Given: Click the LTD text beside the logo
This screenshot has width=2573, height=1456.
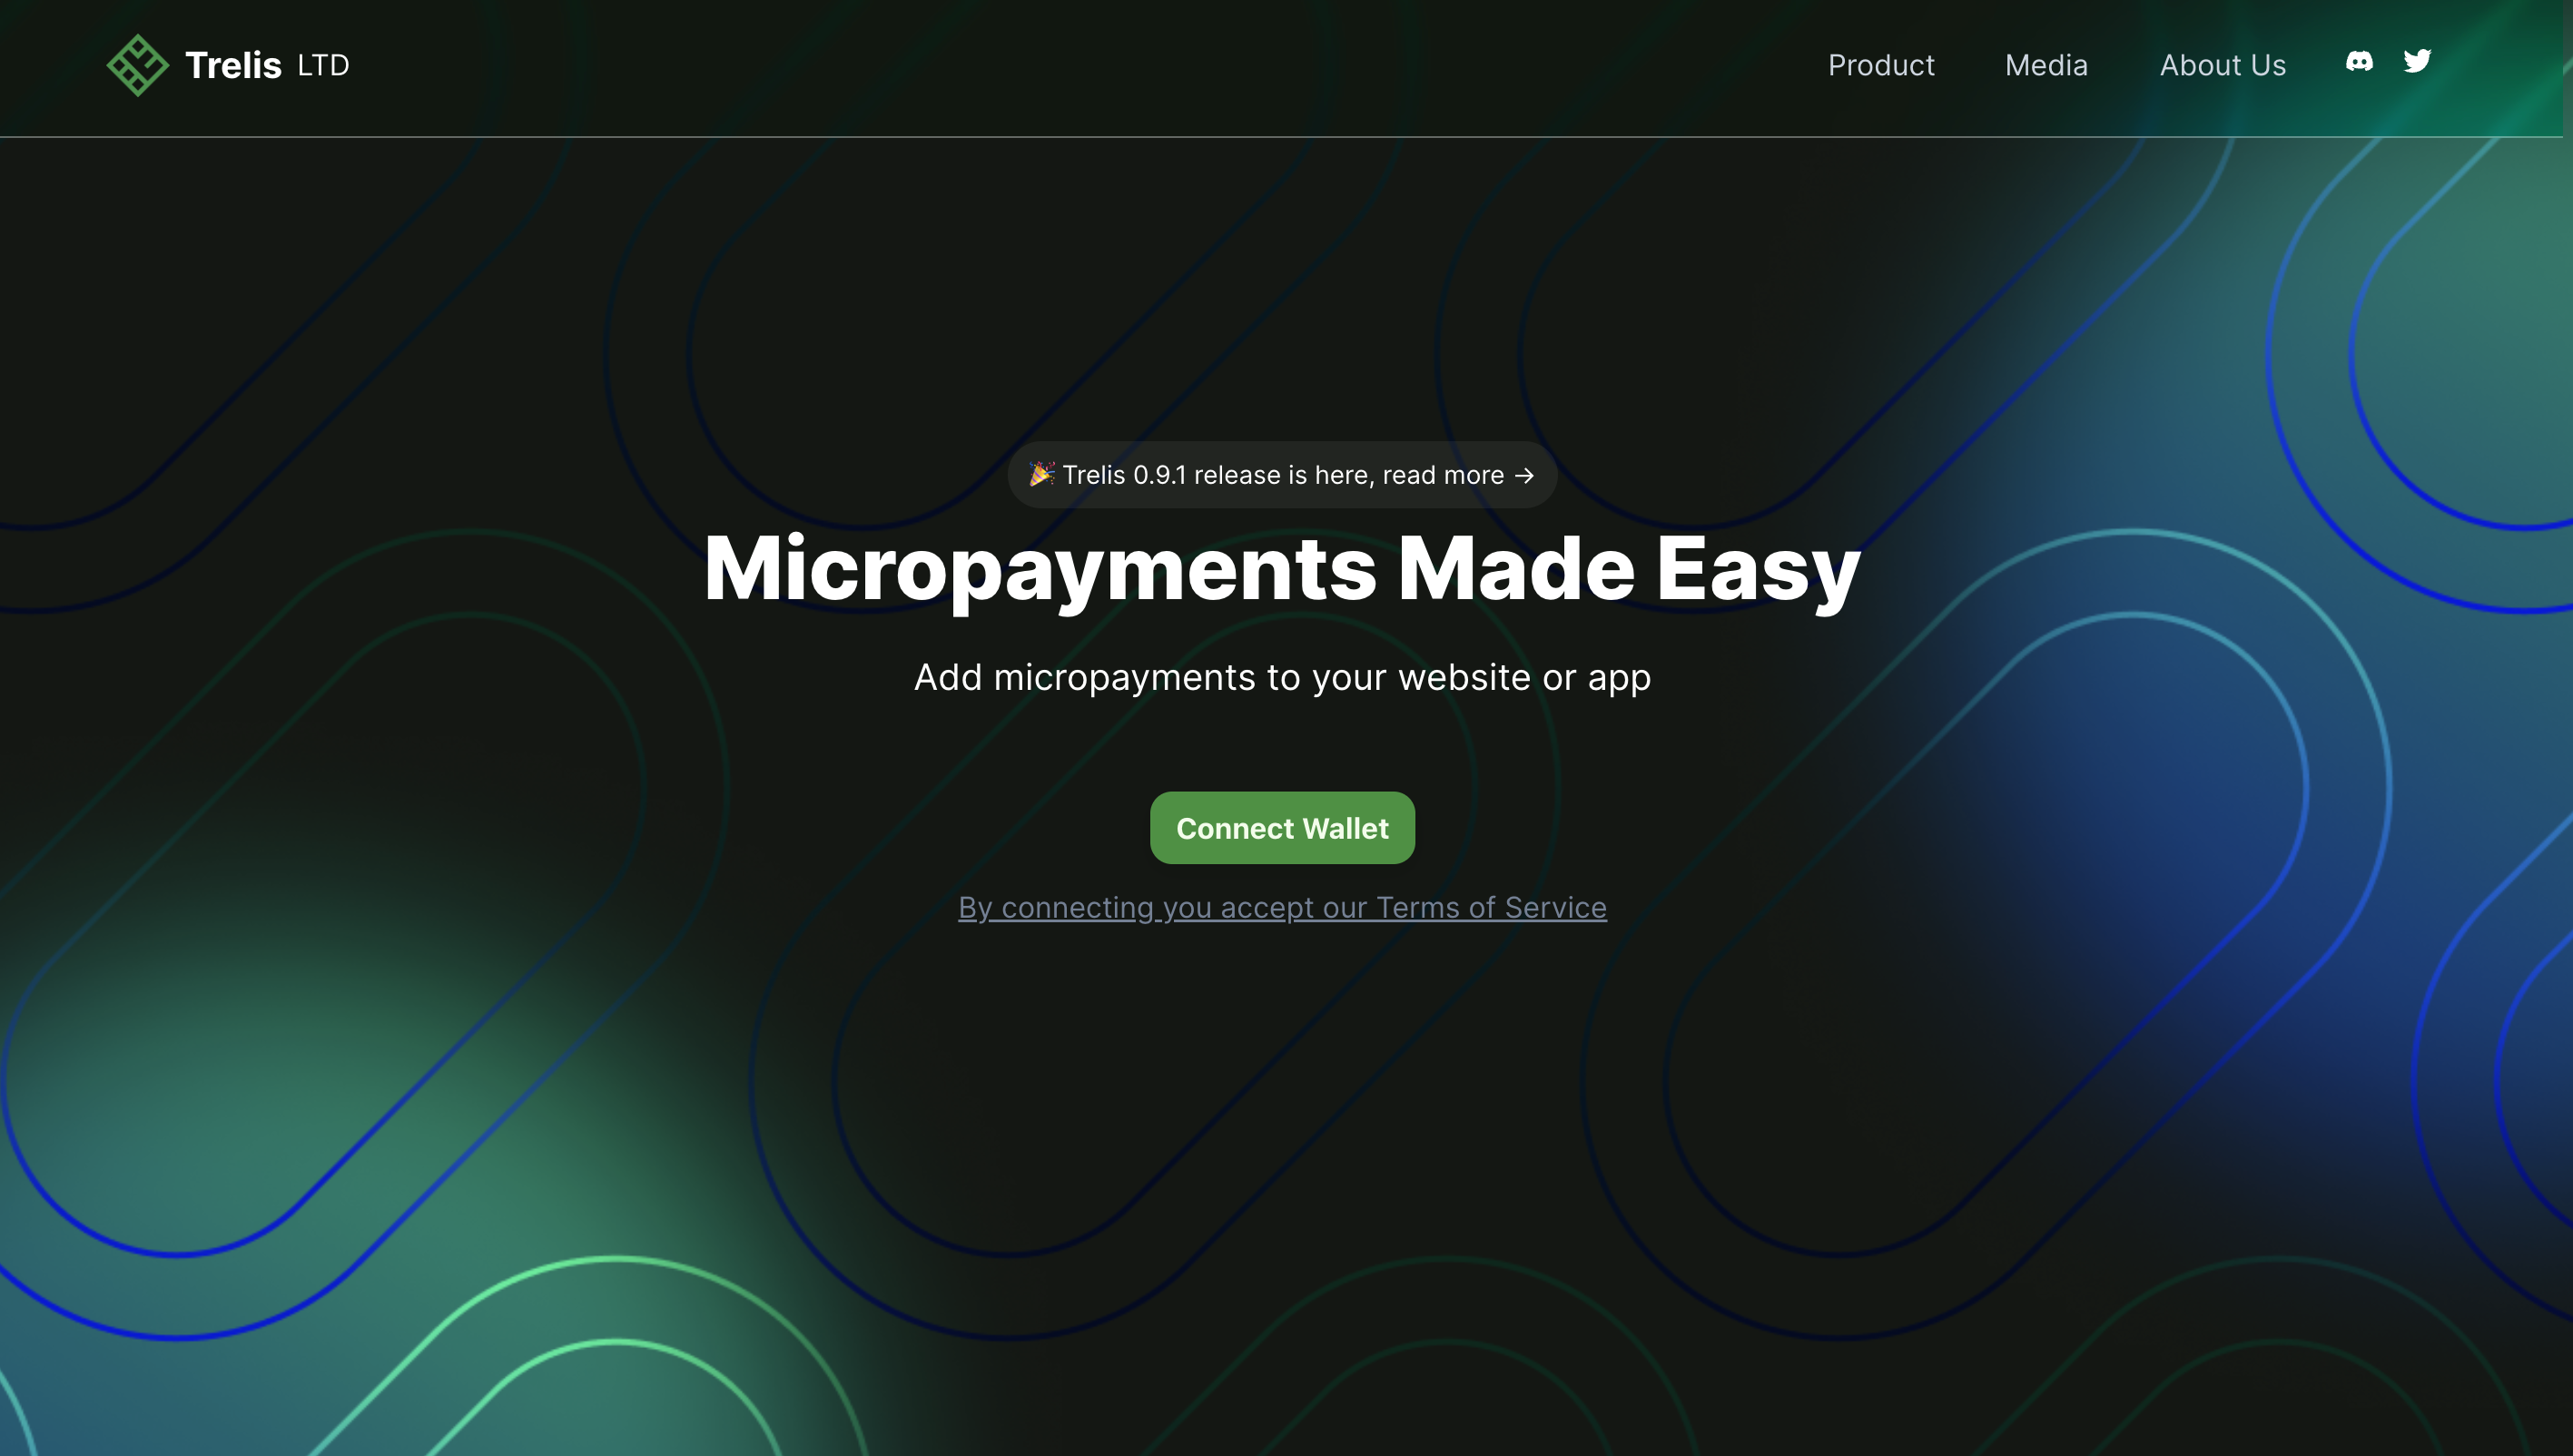Looking at the screenshot, I should 323,66.
